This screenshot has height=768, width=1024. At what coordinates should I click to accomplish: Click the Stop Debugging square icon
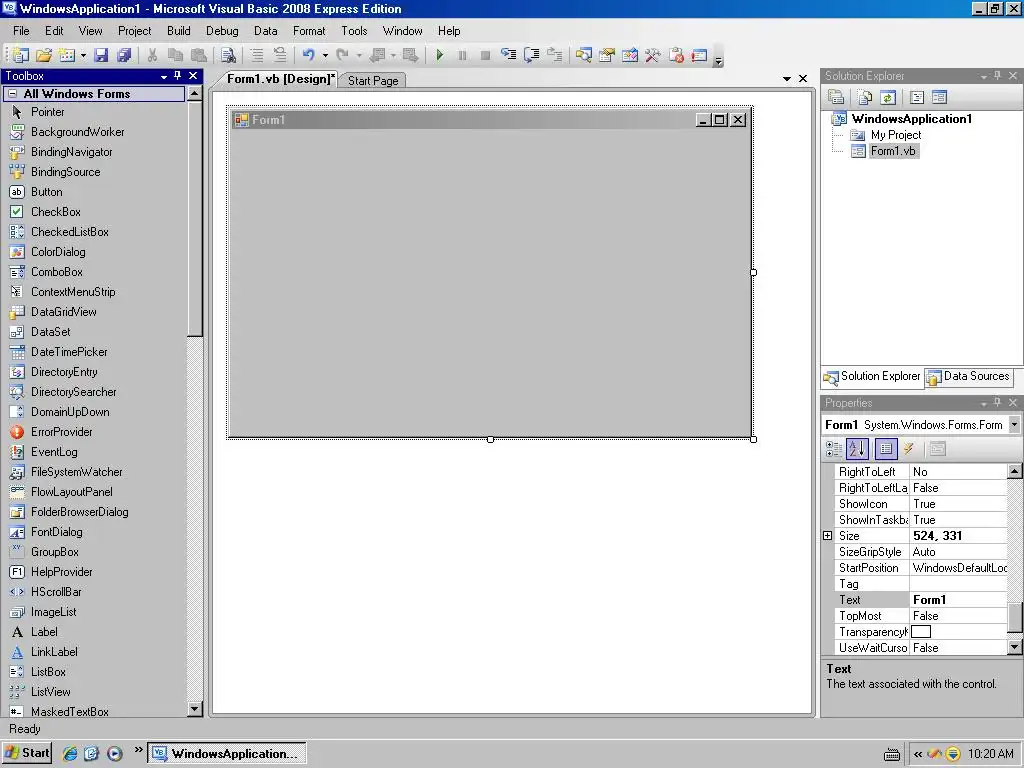point(485,56)
